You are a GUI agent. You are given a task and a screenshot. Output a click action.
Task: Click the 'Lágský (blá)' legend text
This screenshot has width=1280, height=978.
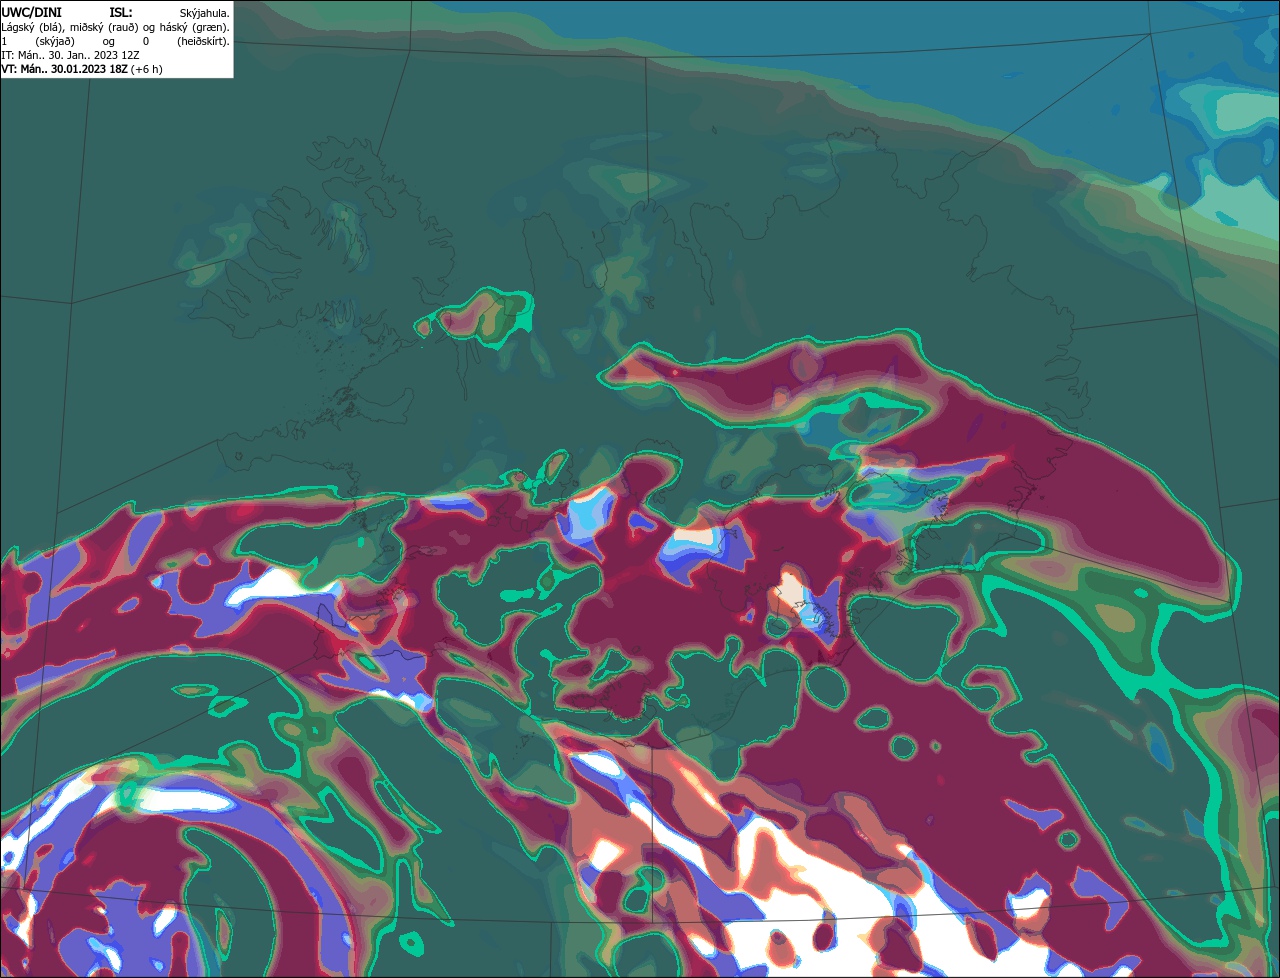32,28
